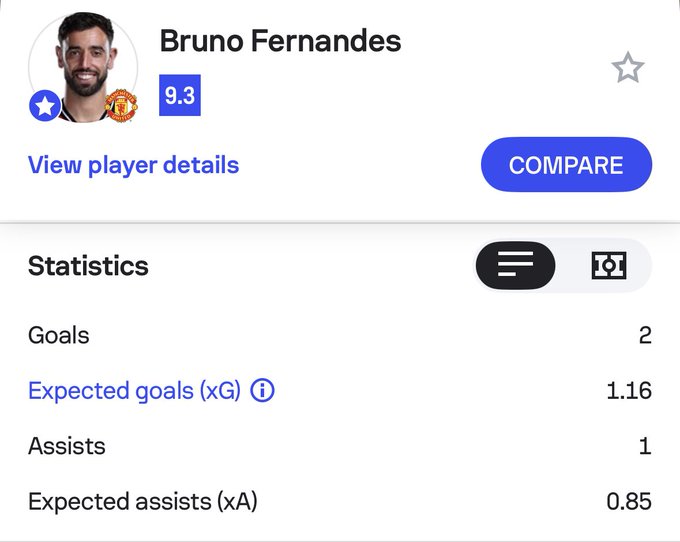This screenshot has width=680, height=542.
Task: Click the blue star badge on the player photo
Action: point(45,106)
